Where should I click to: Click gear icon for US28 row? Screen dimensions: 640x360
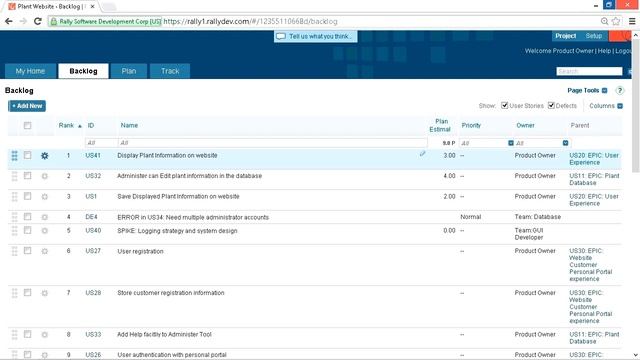pyautogui.click(x=44, y=293)
